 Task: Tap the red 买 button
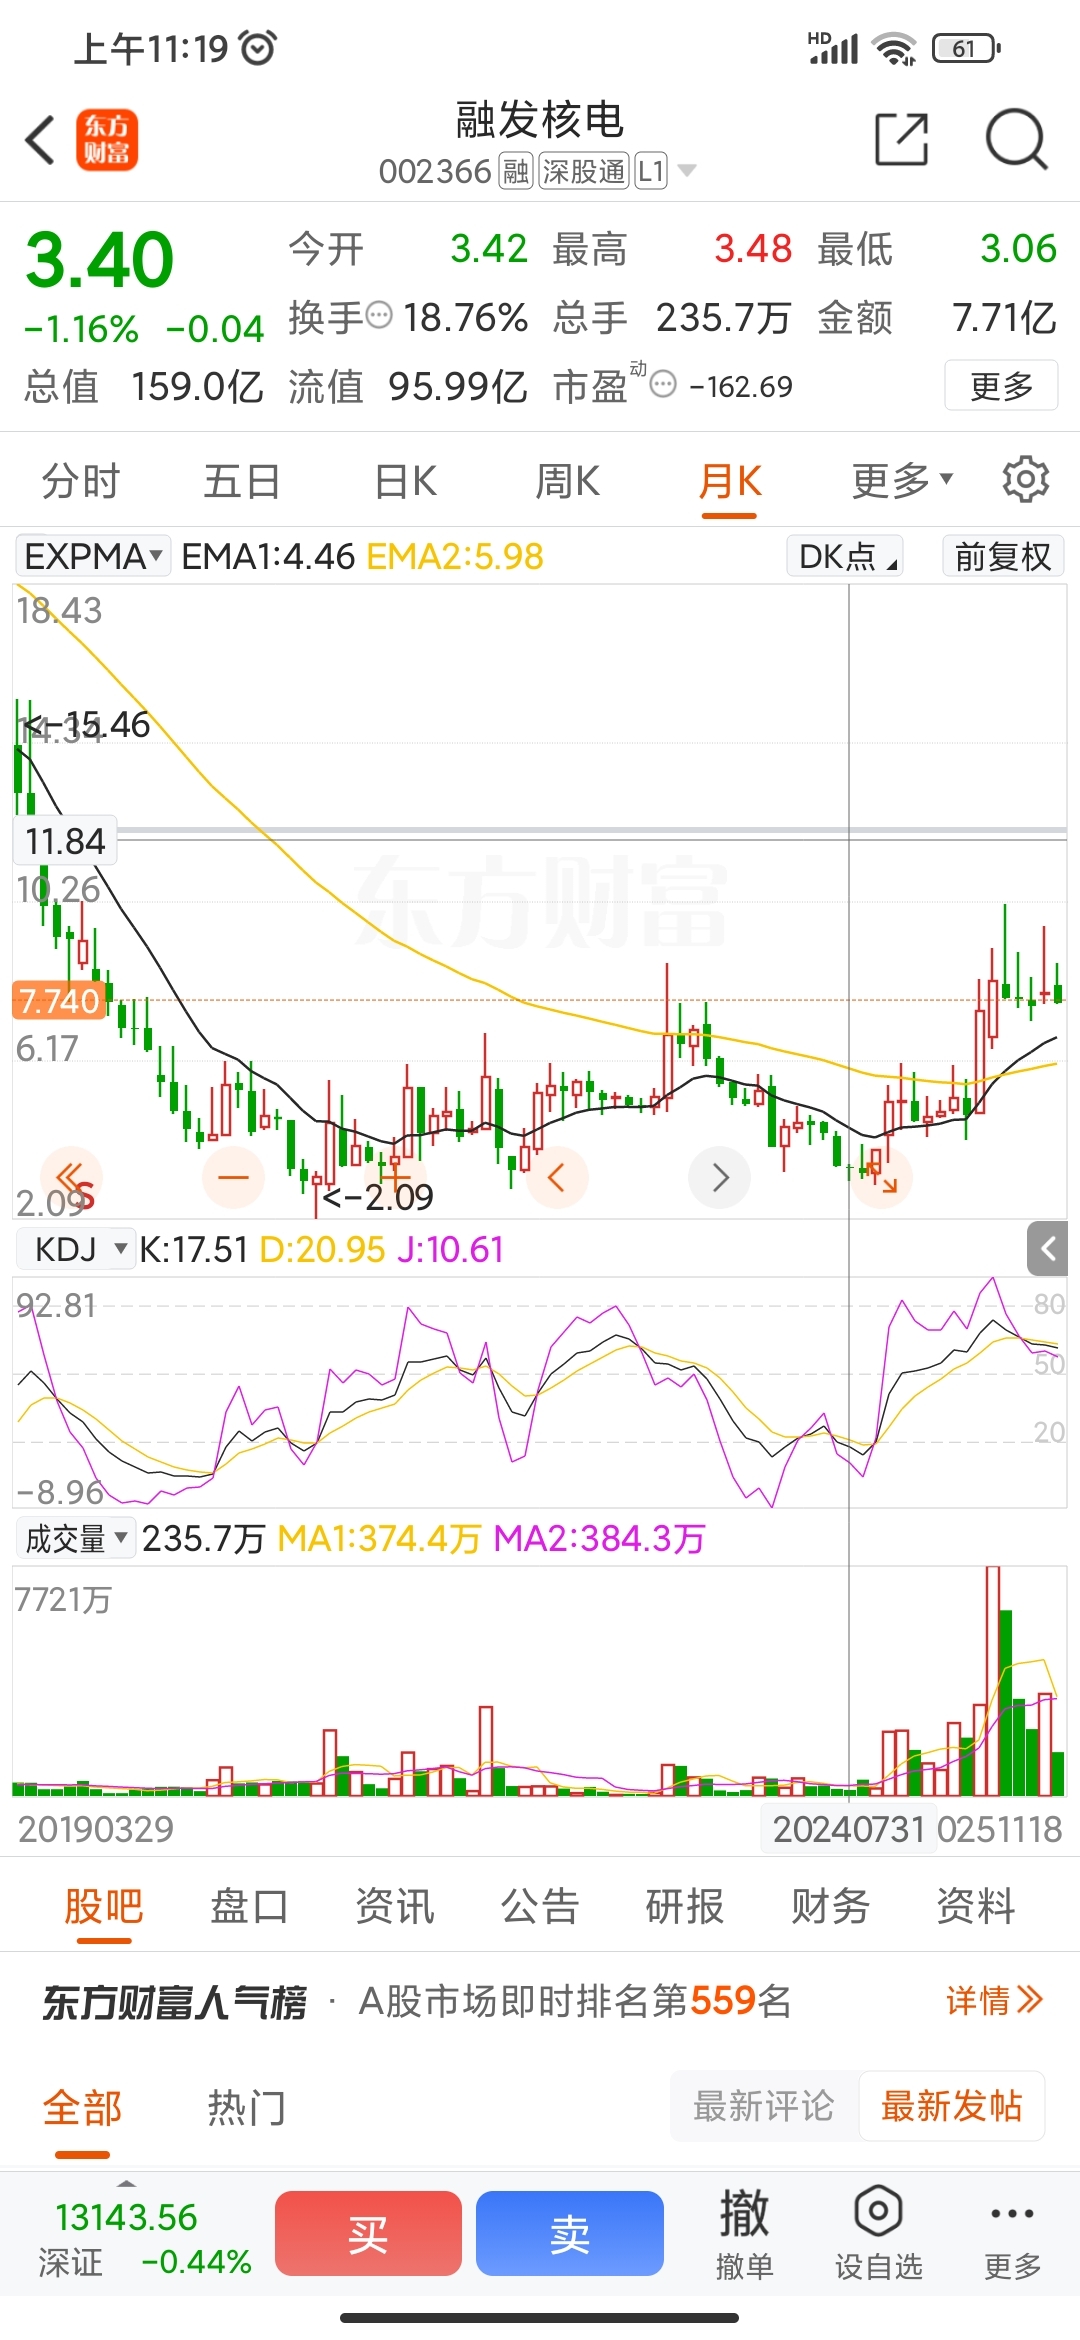coord(368,2233)
